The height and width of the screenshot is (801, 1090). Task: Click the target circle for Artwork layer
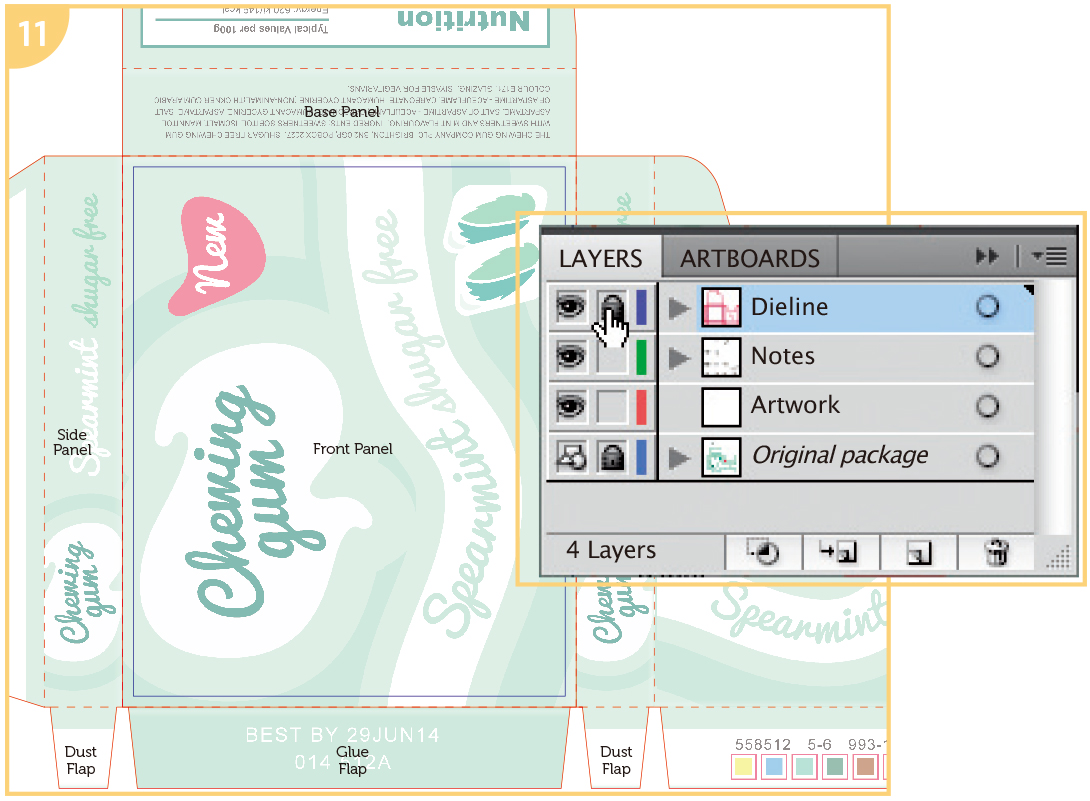(x=987, y=406)
